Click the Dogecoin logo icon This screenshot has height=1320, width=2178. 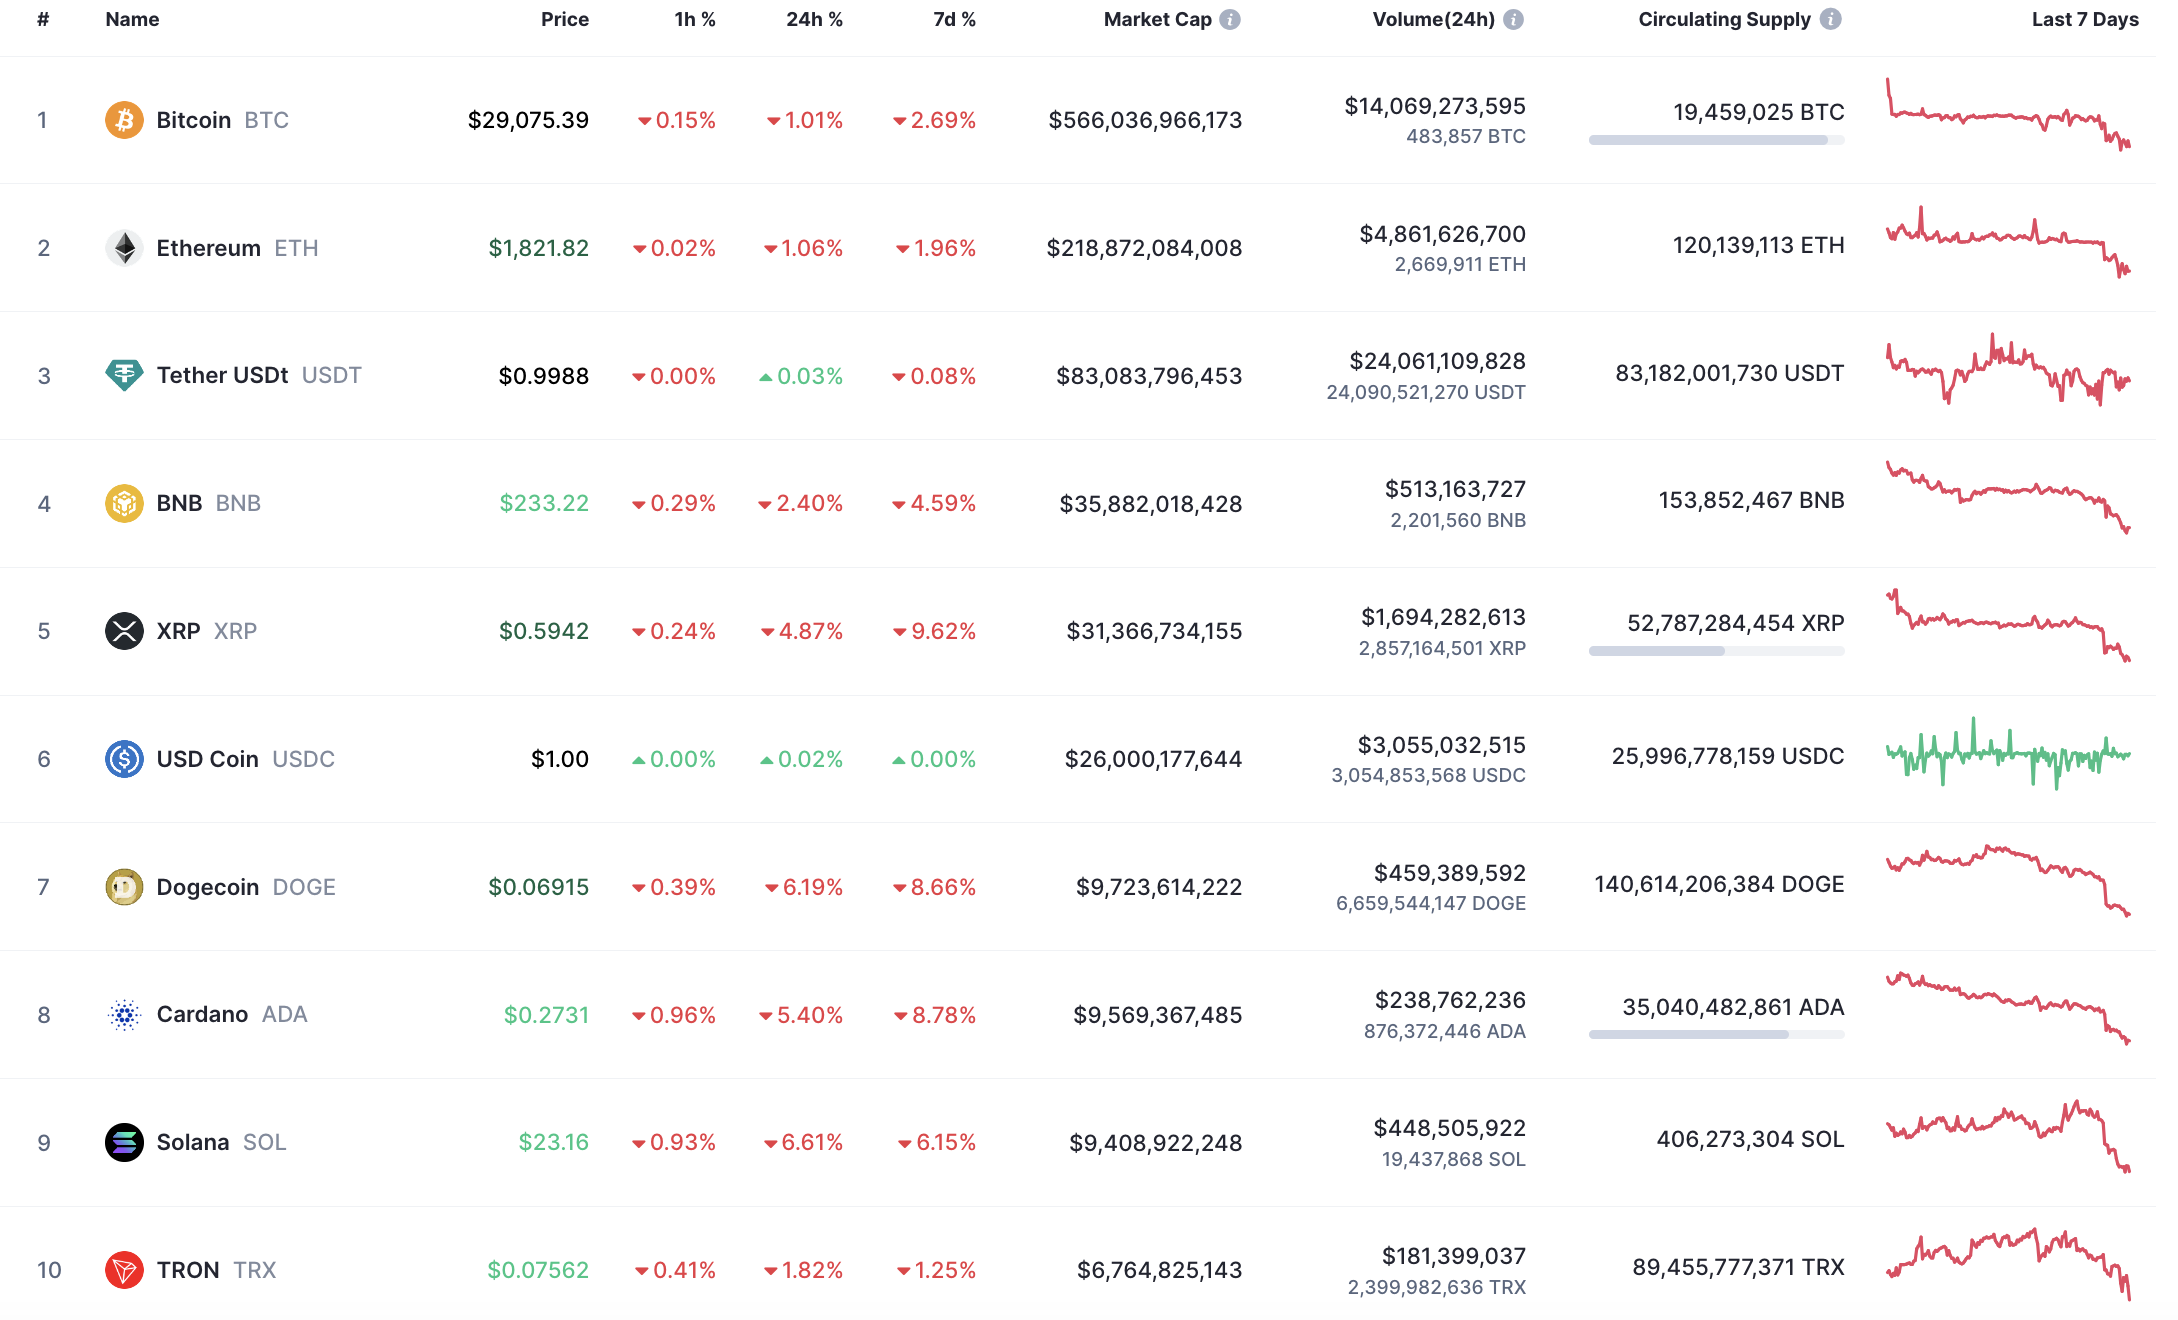124,886
